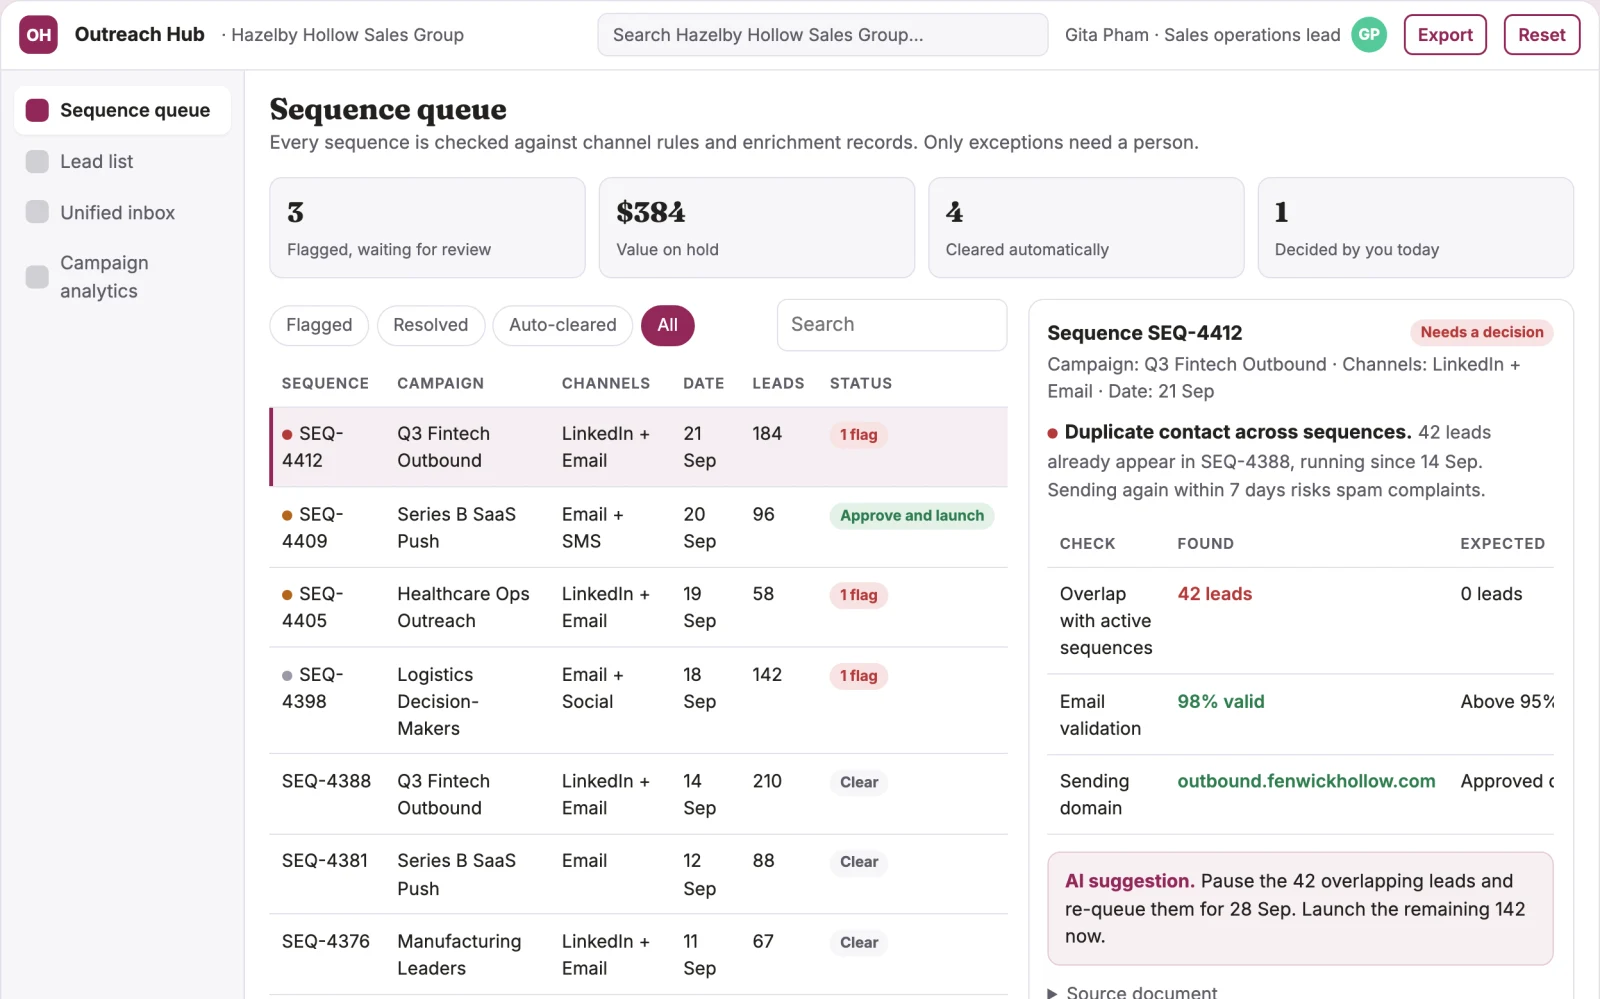Click the 1 flag badge on SEQ-4412
Image resolution: width=1600 pixels, height=999 pixels.
point(858,435)
